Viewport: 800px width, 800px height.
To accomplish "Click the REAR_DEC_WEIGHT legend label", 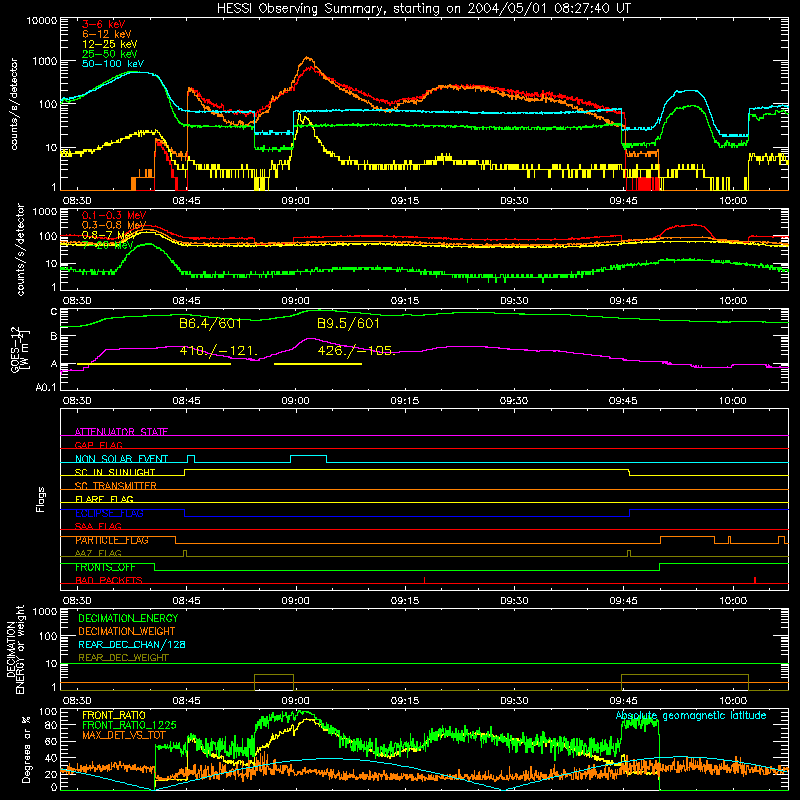I will coord(123,658).
